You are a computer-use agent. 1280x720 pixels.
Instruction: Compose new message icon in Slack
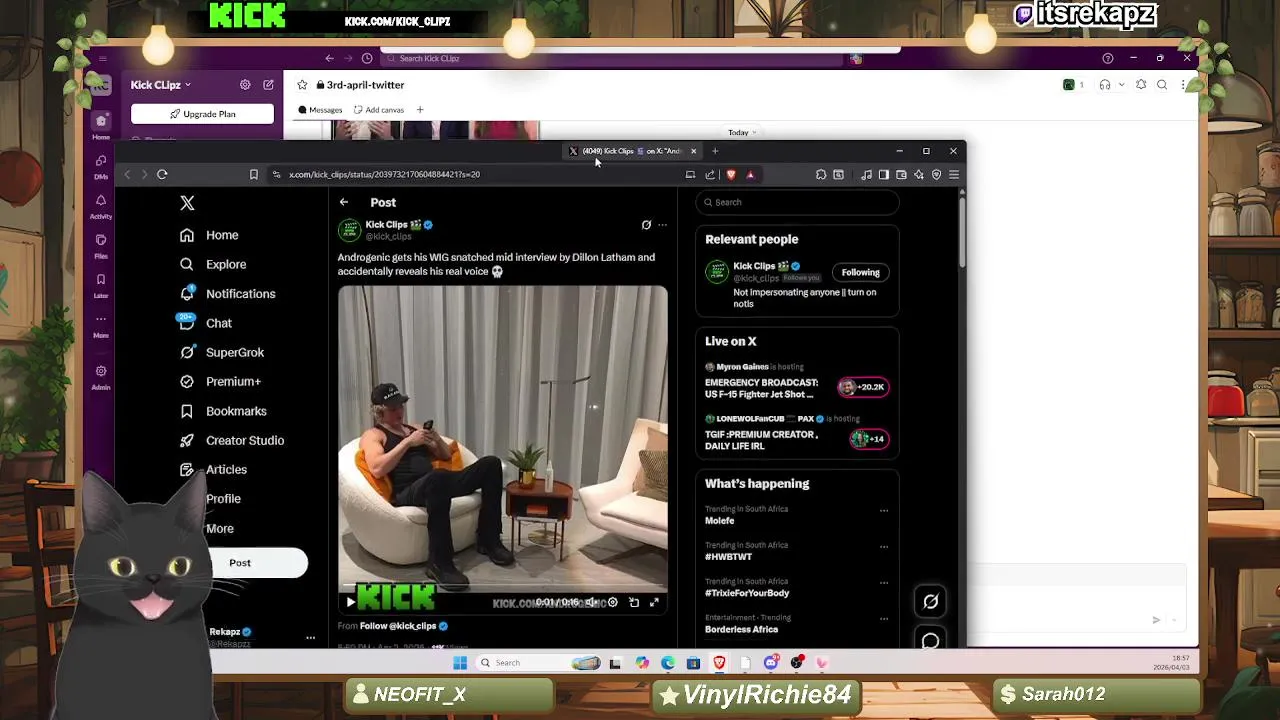click(268, 85)
